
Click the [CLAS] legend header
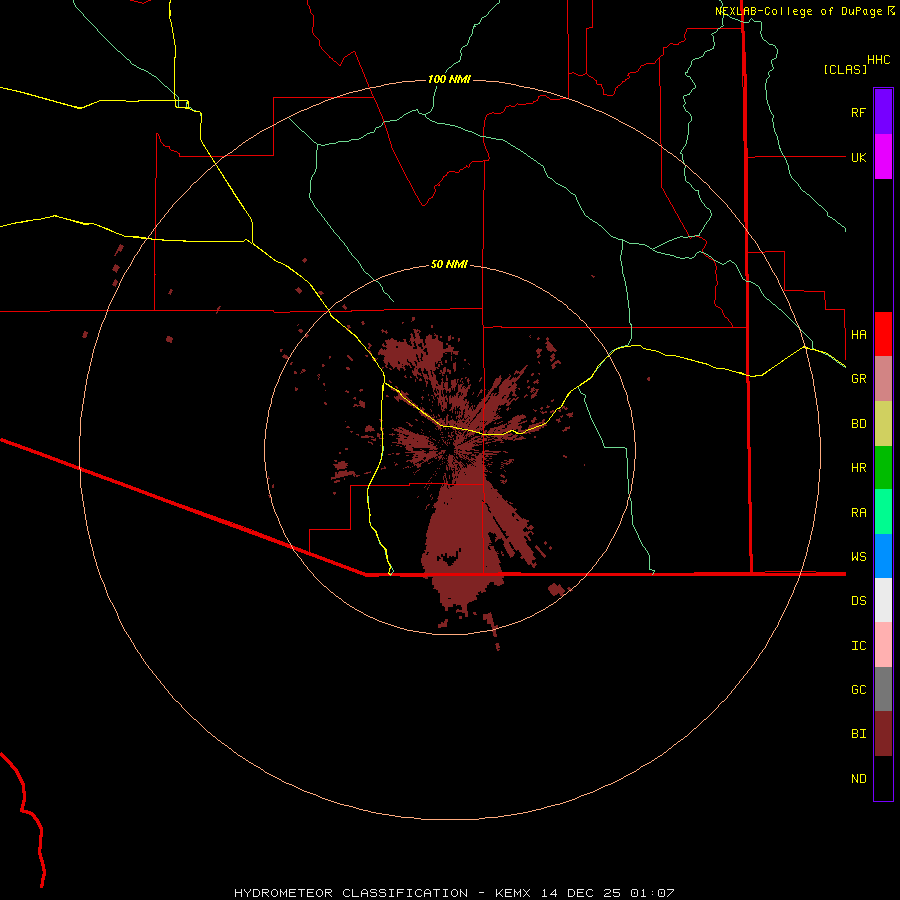[845, 69]
